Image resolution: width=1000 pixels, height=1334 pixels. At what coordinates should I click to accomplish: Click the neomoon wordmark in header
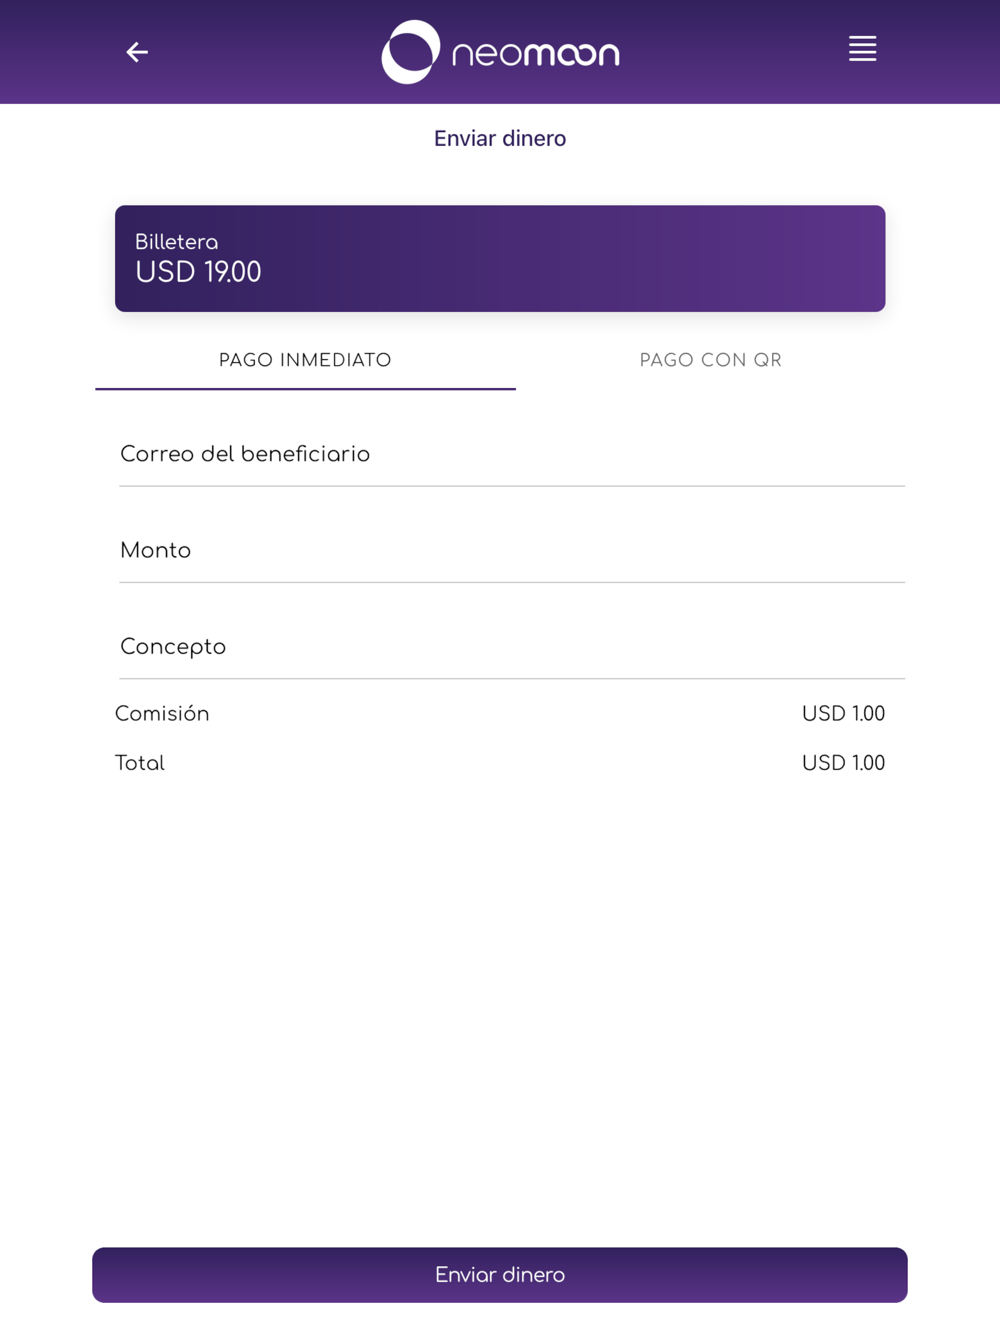[x=536, y=54]
